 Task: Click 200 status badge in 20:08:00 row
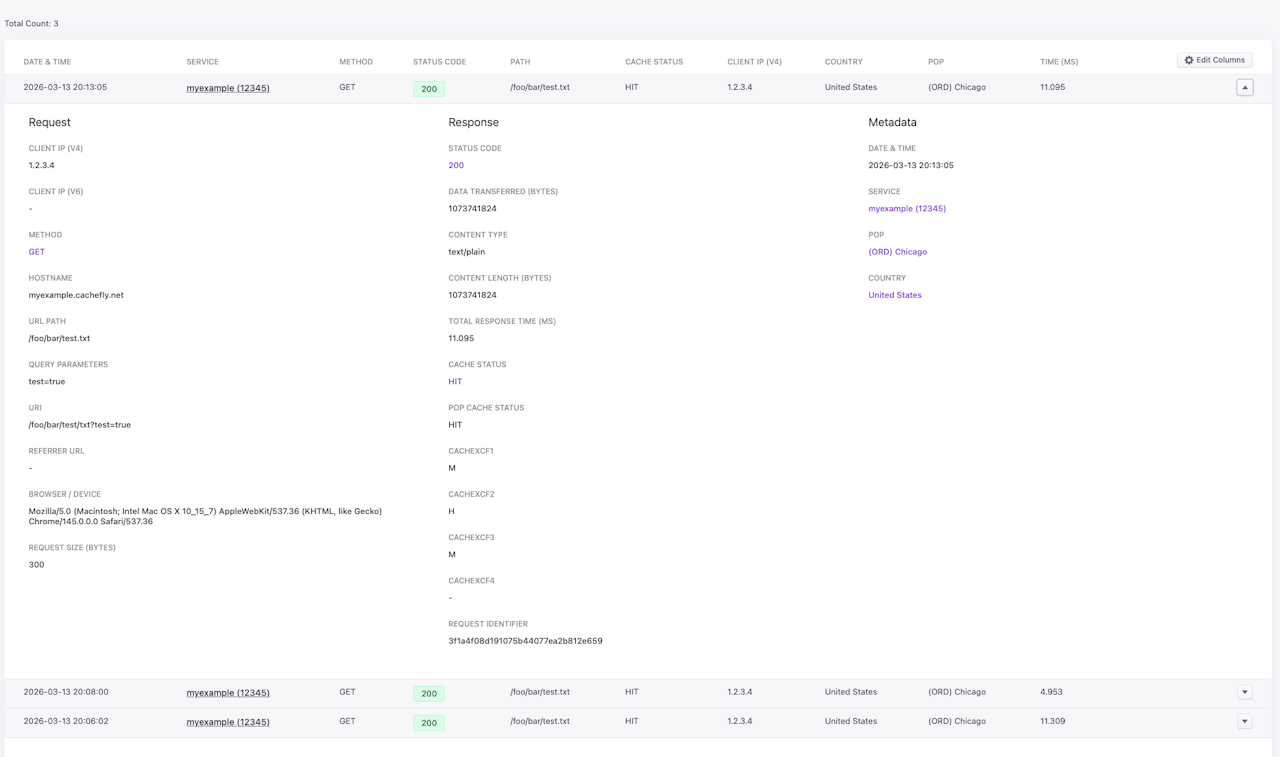tap(429, 693)
